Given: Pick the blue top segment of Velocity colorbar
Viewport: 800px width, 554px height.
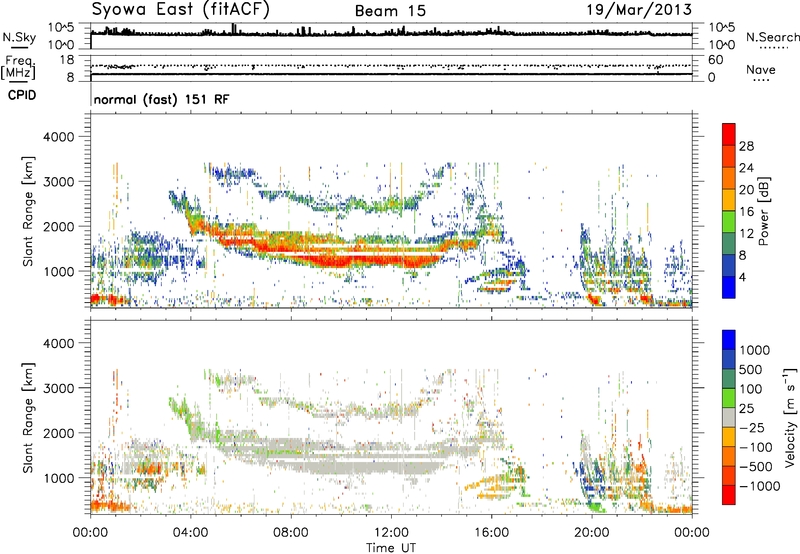Looking at the screenshot, I should 729,340.
